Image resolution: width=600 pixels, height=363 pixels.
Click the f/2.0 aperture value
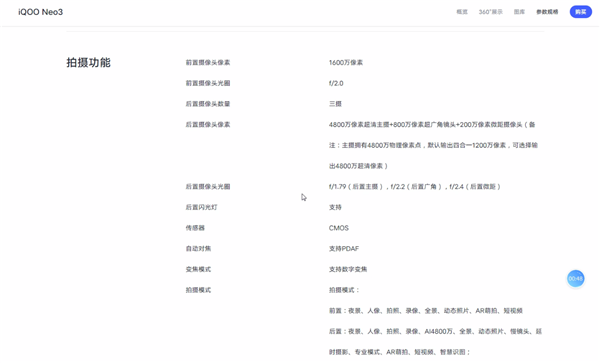[336, 83]
